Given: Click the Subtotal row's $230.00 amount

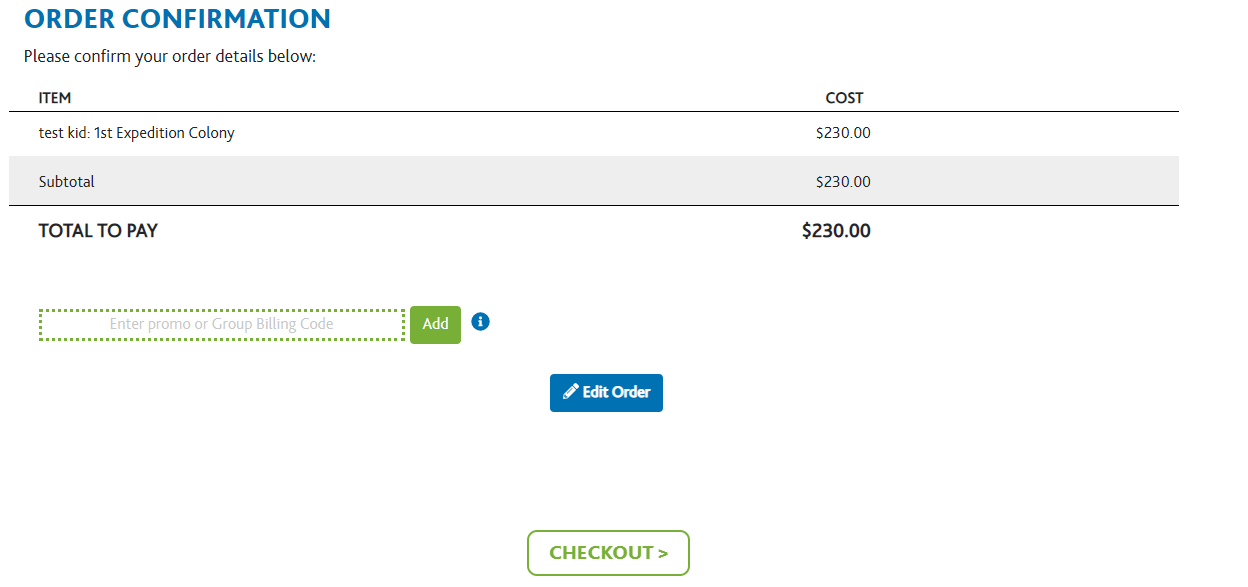Looking at the screenshot, I should click(843, 182).
